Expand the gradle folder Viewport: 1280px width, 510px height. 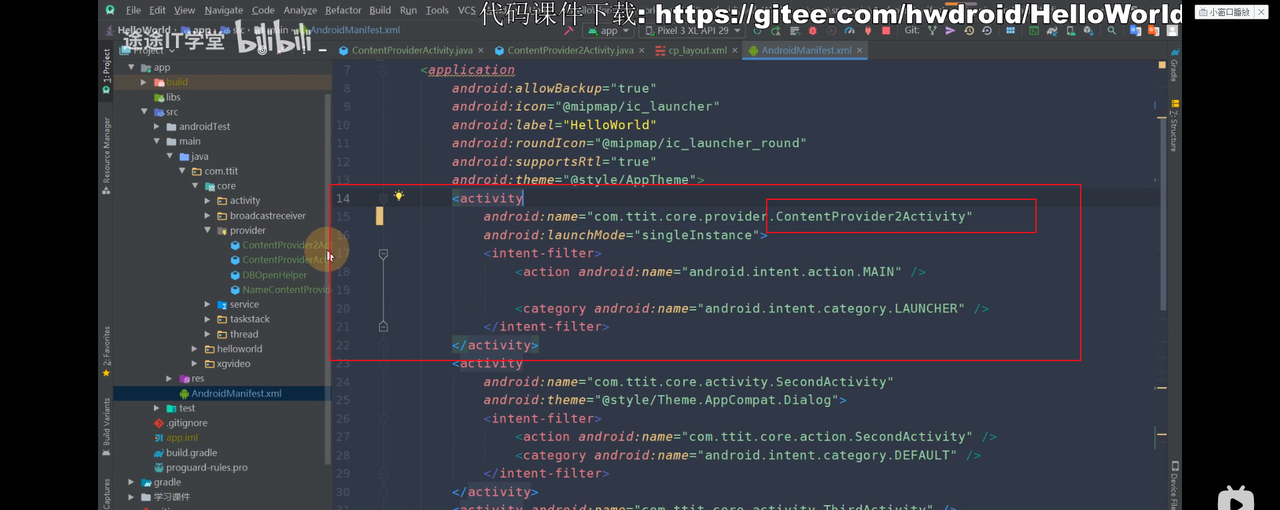132,482
